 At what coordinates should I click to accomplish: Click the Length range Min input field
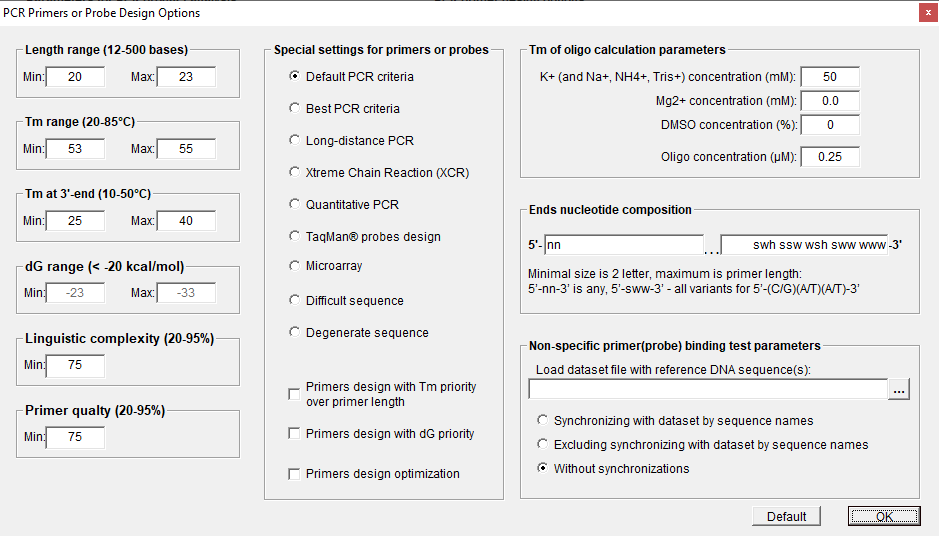pos(75,77)
